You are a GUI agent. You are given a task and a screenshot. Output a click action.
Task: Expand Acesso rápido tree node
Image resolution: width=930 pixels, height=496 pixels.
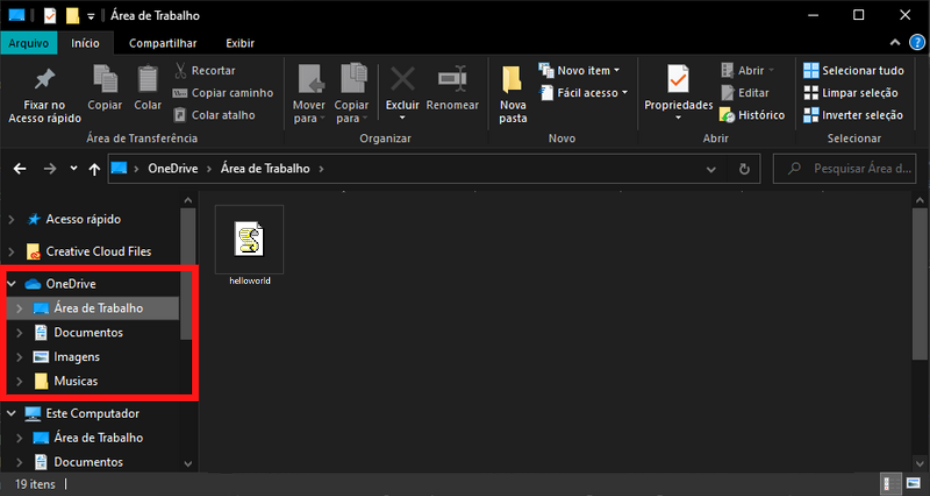pos(11,220)
